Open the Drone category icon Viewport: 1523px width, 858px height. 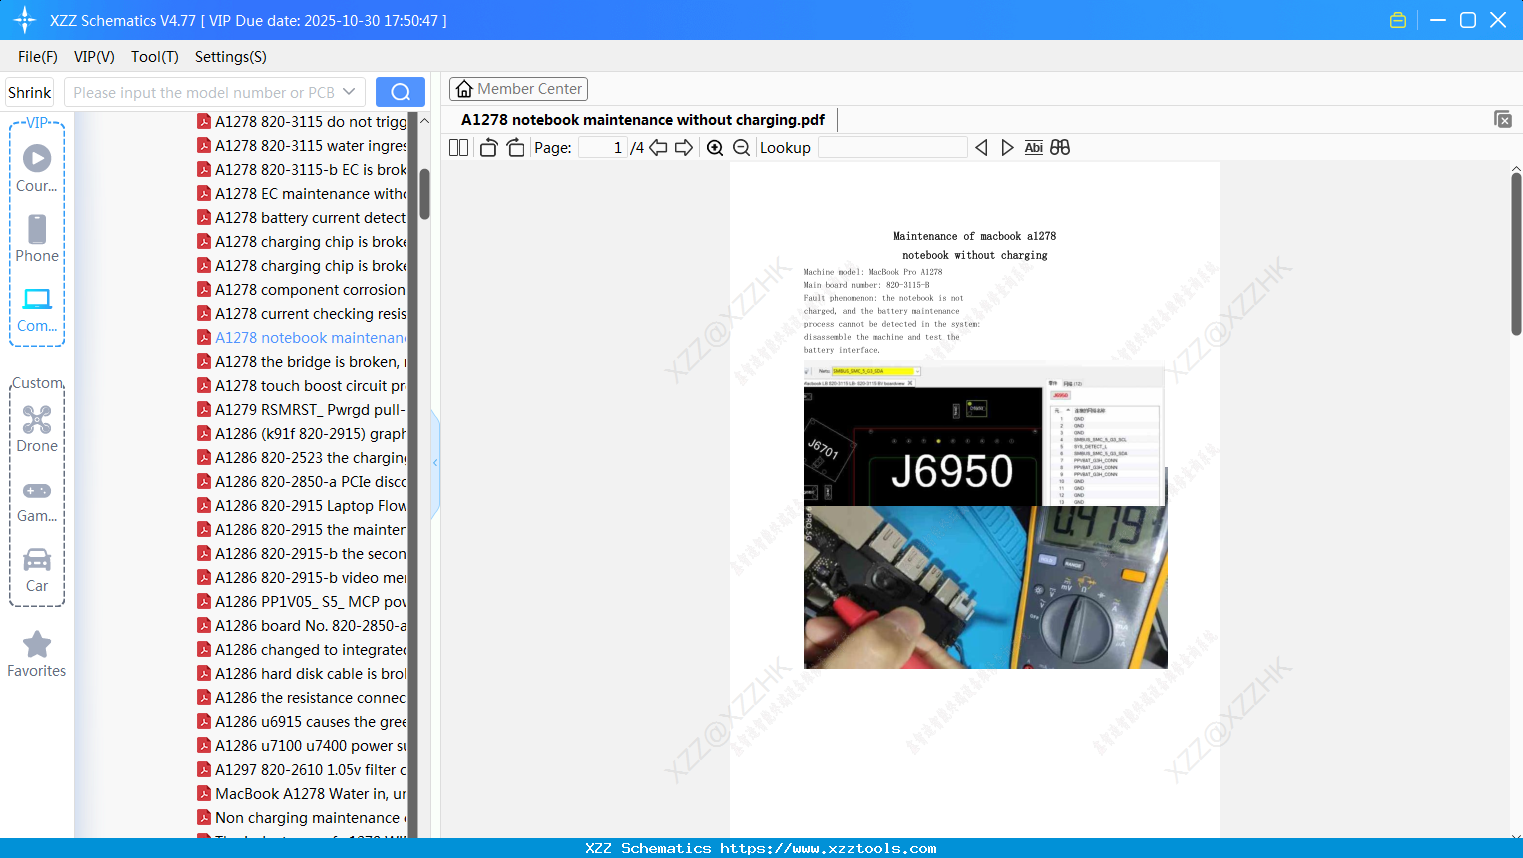(37, 419)
